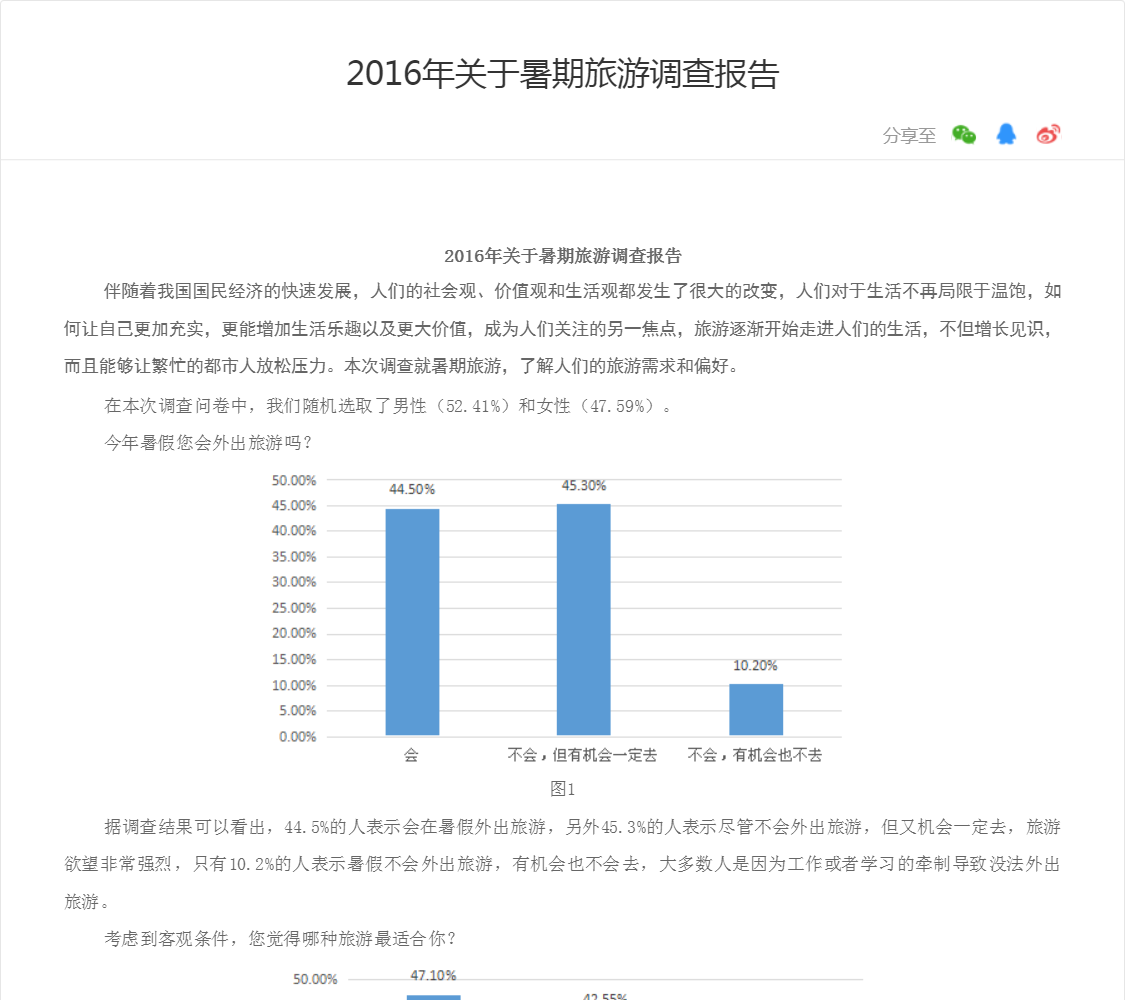Share the report to QQ

(x=1006, y=134)
